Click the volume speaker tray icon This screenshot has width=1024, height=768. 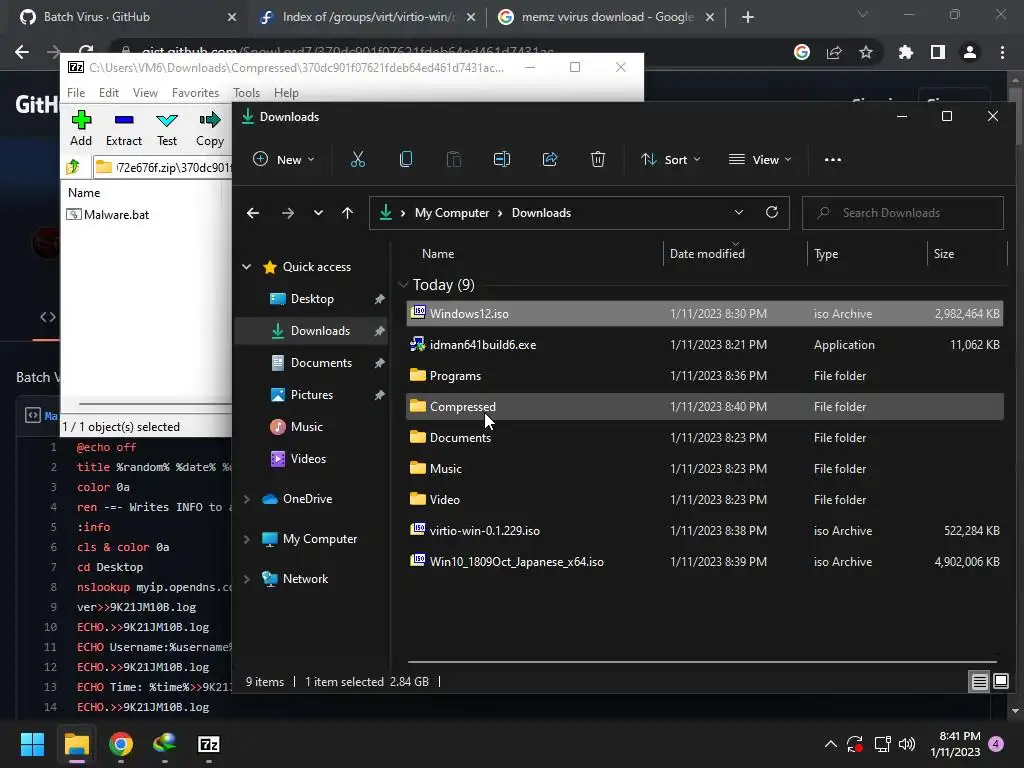[x=906, y=744]
